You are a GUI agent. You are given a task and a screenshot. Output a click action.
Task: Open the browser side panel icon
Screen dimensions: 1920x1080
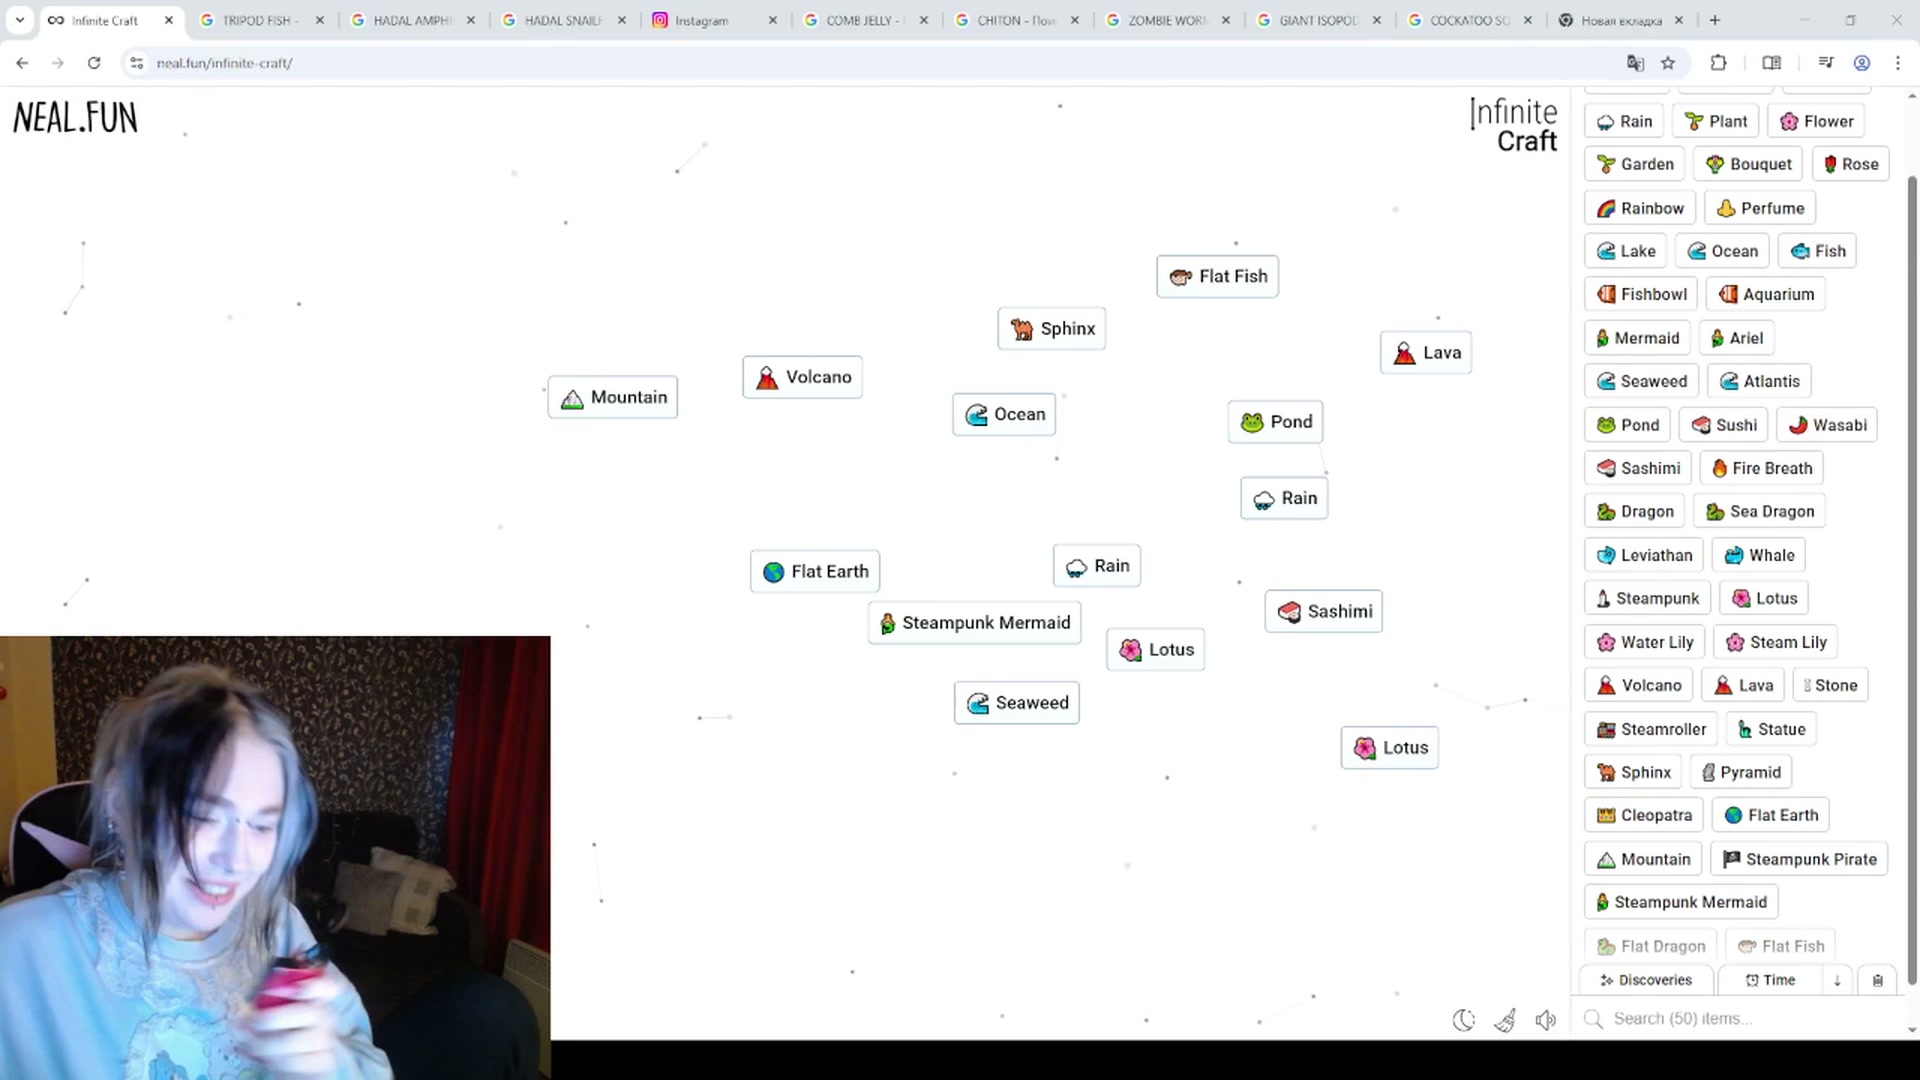(x=1771, y=63)
